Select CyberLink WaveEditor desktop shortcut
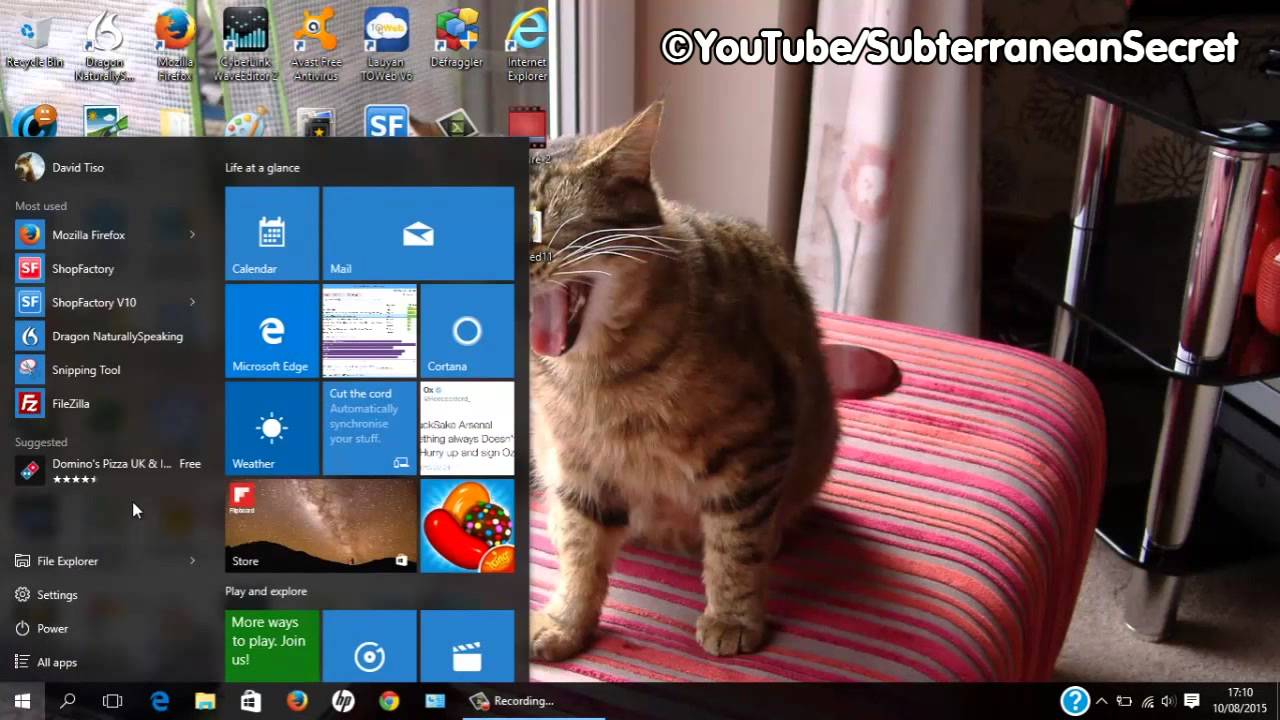This screenshot has width=1280, height=720. pyautogui.click(x=246, y=45)
